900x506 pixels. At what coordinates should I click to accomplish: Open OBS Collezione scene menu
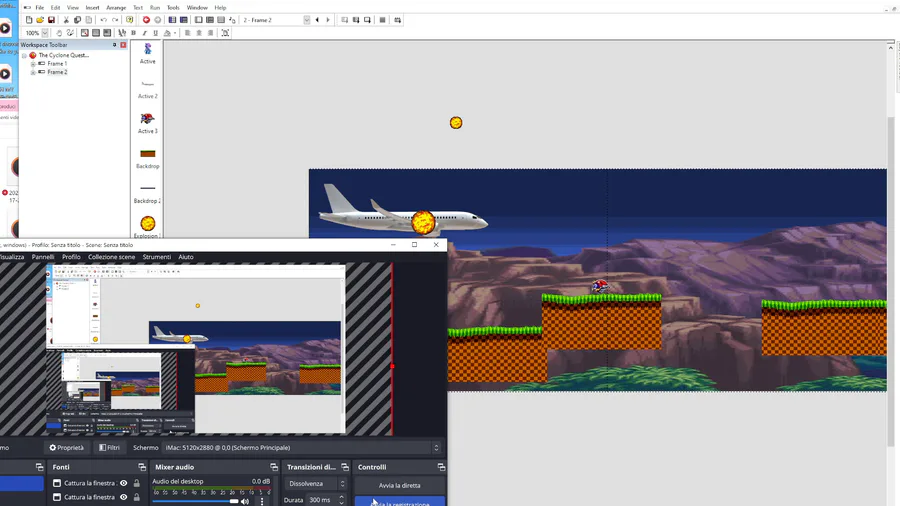click(x=111, y=257)
